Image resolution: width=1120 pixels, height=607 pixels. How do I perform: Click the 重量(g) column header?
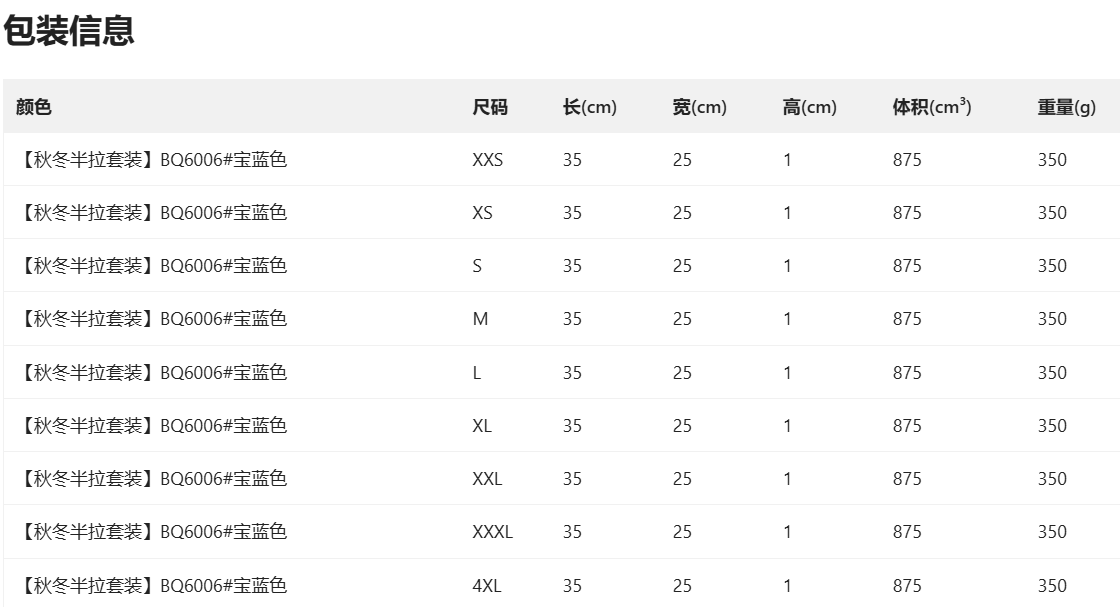(1066, 107)
